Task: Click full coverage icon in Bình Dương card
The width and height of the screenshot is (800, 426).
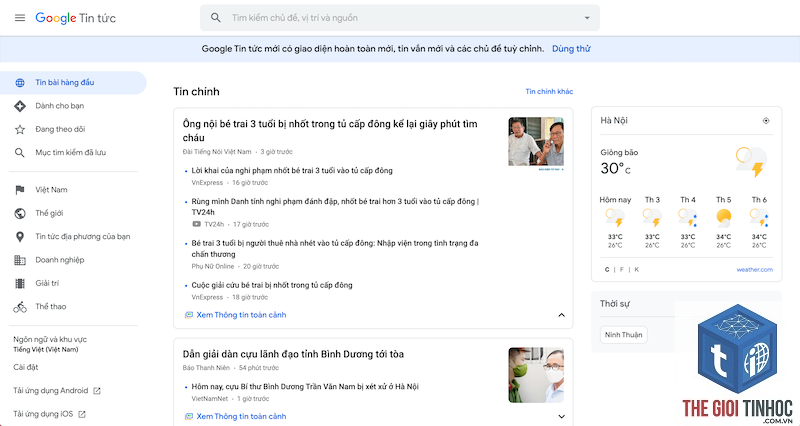Action: (188, 417)
